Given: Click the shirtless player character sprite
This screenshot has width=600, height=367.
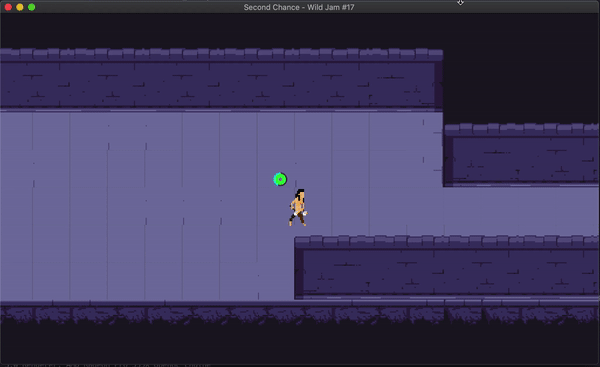Looking at the screenshot, I should point(298,207).
